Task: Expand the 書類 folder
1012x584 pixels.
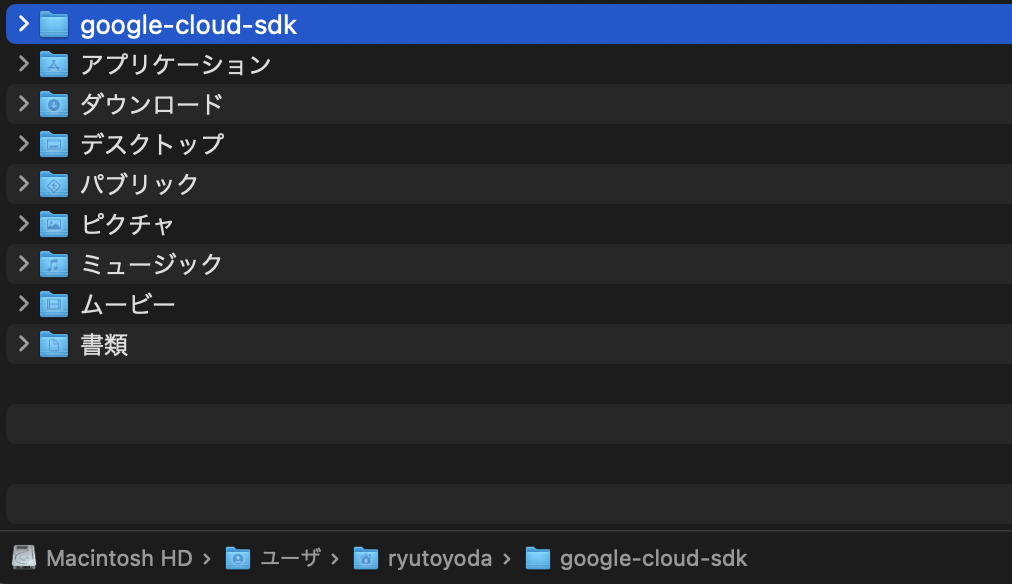Action: click(23, 344)
